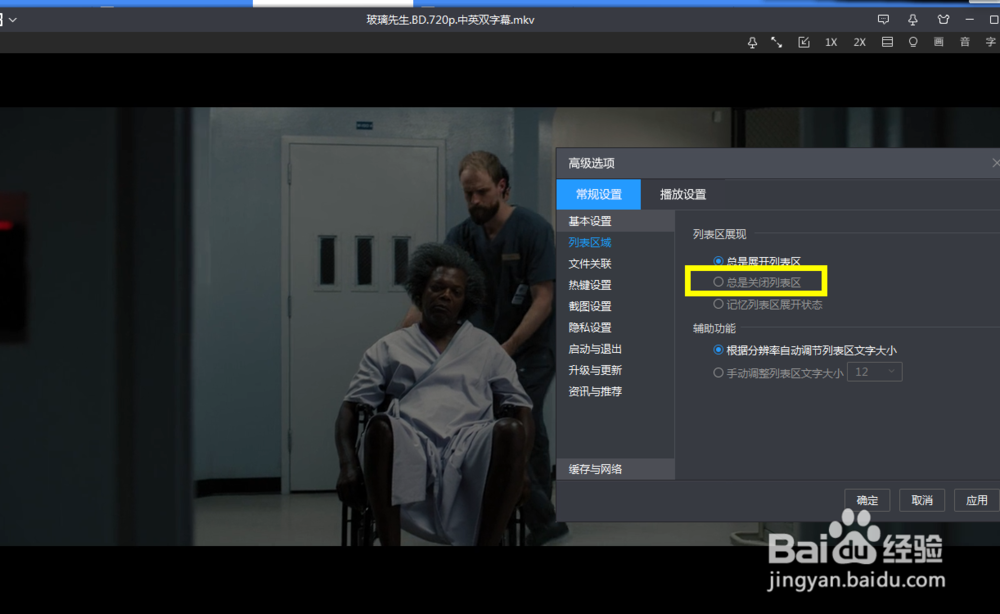Open 启动与退出 settings
This screenshot has height=614, width=1000.
(x=595, y=349)
